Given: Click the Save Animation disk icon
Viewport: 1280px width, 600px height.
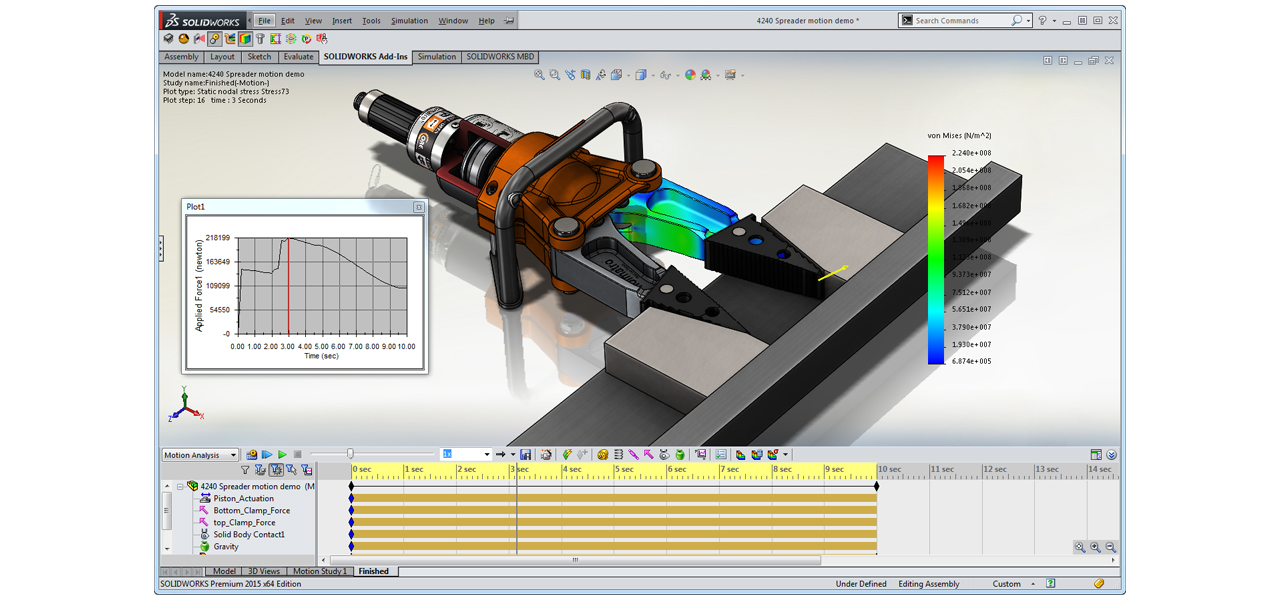Looking at the screenshot, I should click(x=525, y=455).
